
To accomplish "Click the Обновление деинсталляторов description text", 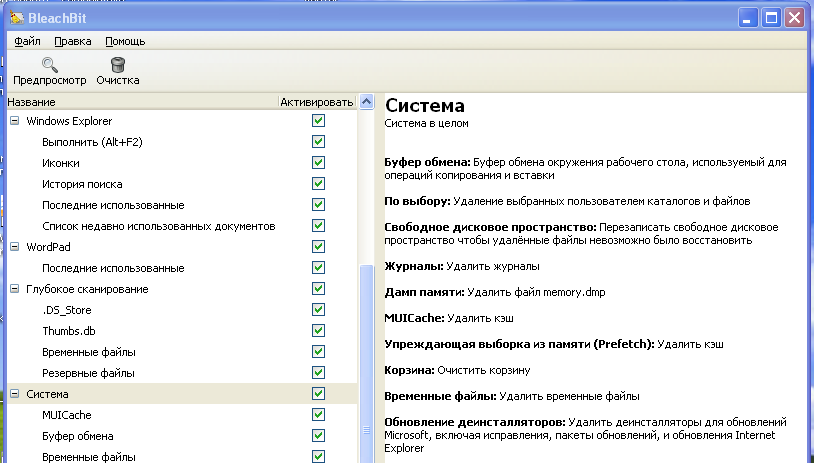I will pyautogui.click(x=586, y=435).
